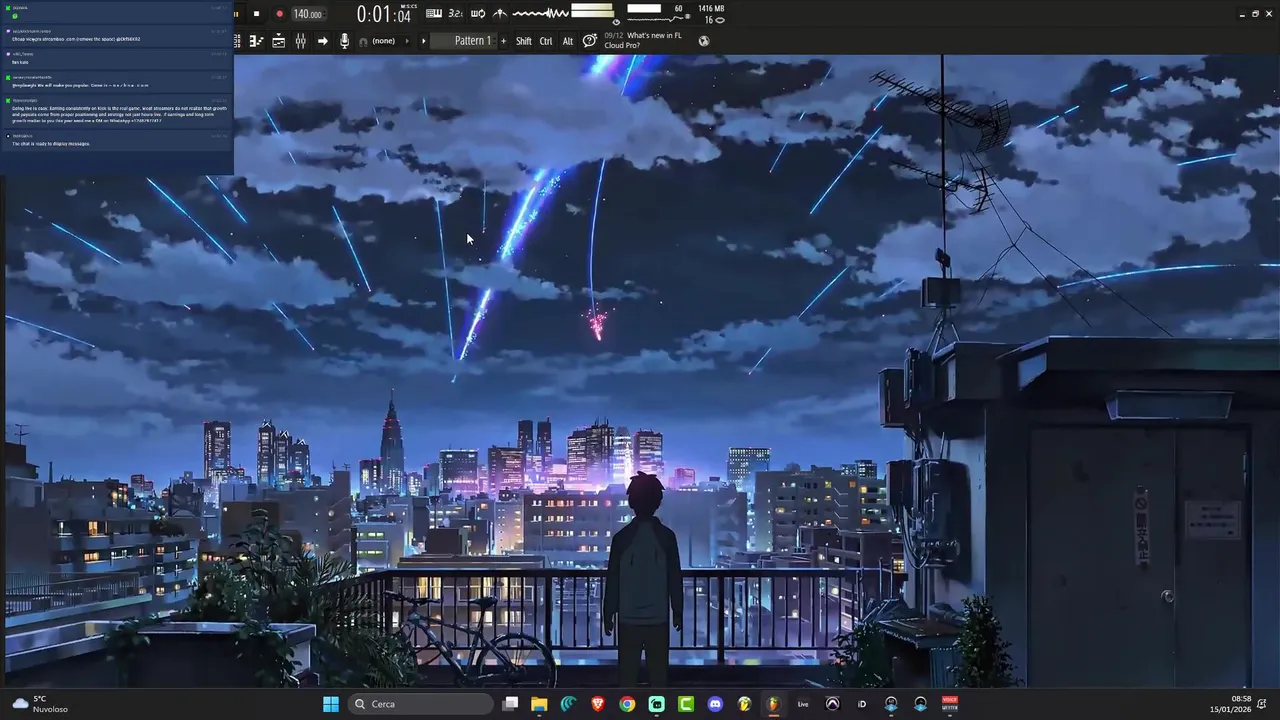The width and height of the screenshot is (1280, 720).
Task: Click the long 'Going live is easy' chat message
Action: tap(119, 113)
